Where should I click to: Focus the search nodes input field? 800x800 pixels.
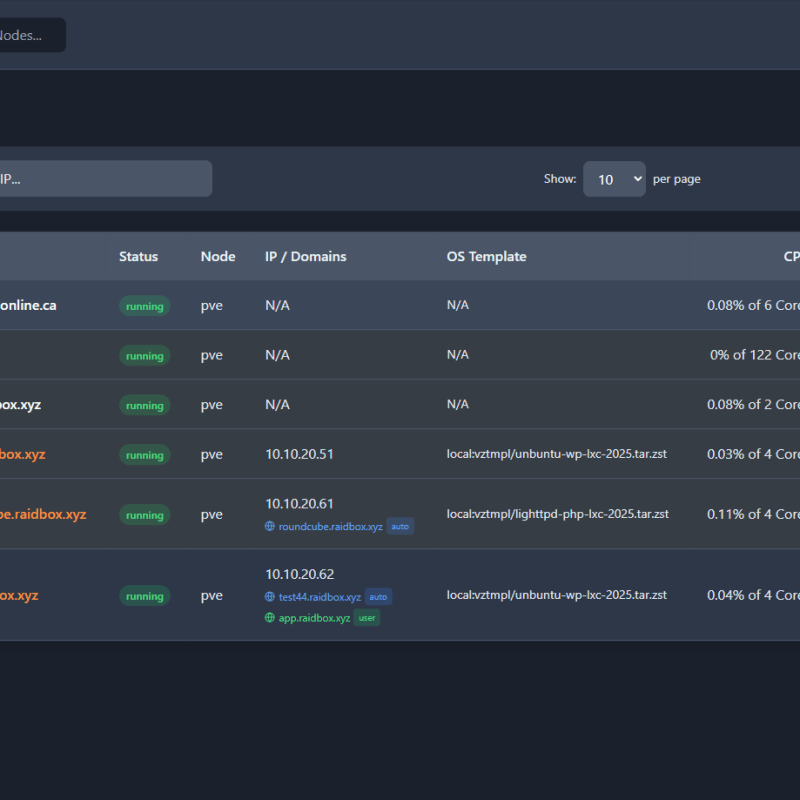pos(30,35)
